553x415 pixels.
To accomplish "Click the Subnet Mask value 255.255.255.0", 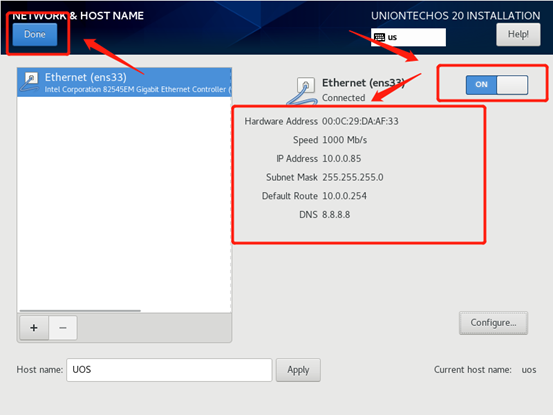I will pyautogui.click(x=353, y=177).
